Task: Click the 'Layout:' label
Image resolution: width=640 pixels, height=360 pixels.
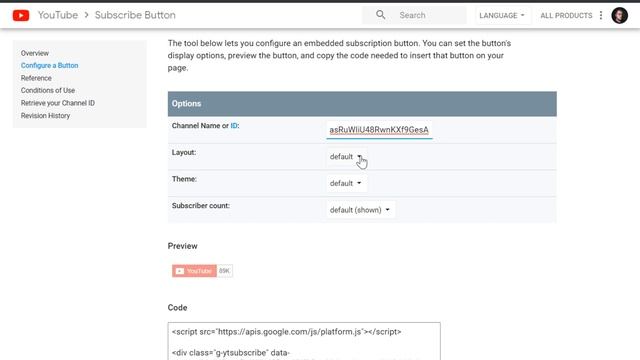Action: 184,152
